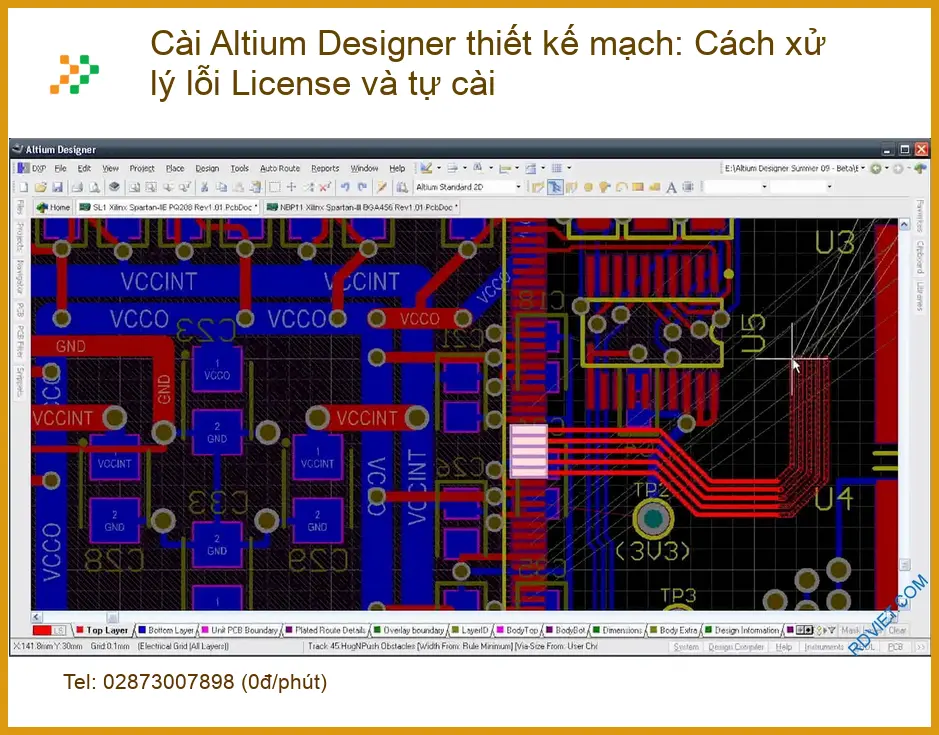Switch to the Home document tab
939x735 pixels.
54,208
